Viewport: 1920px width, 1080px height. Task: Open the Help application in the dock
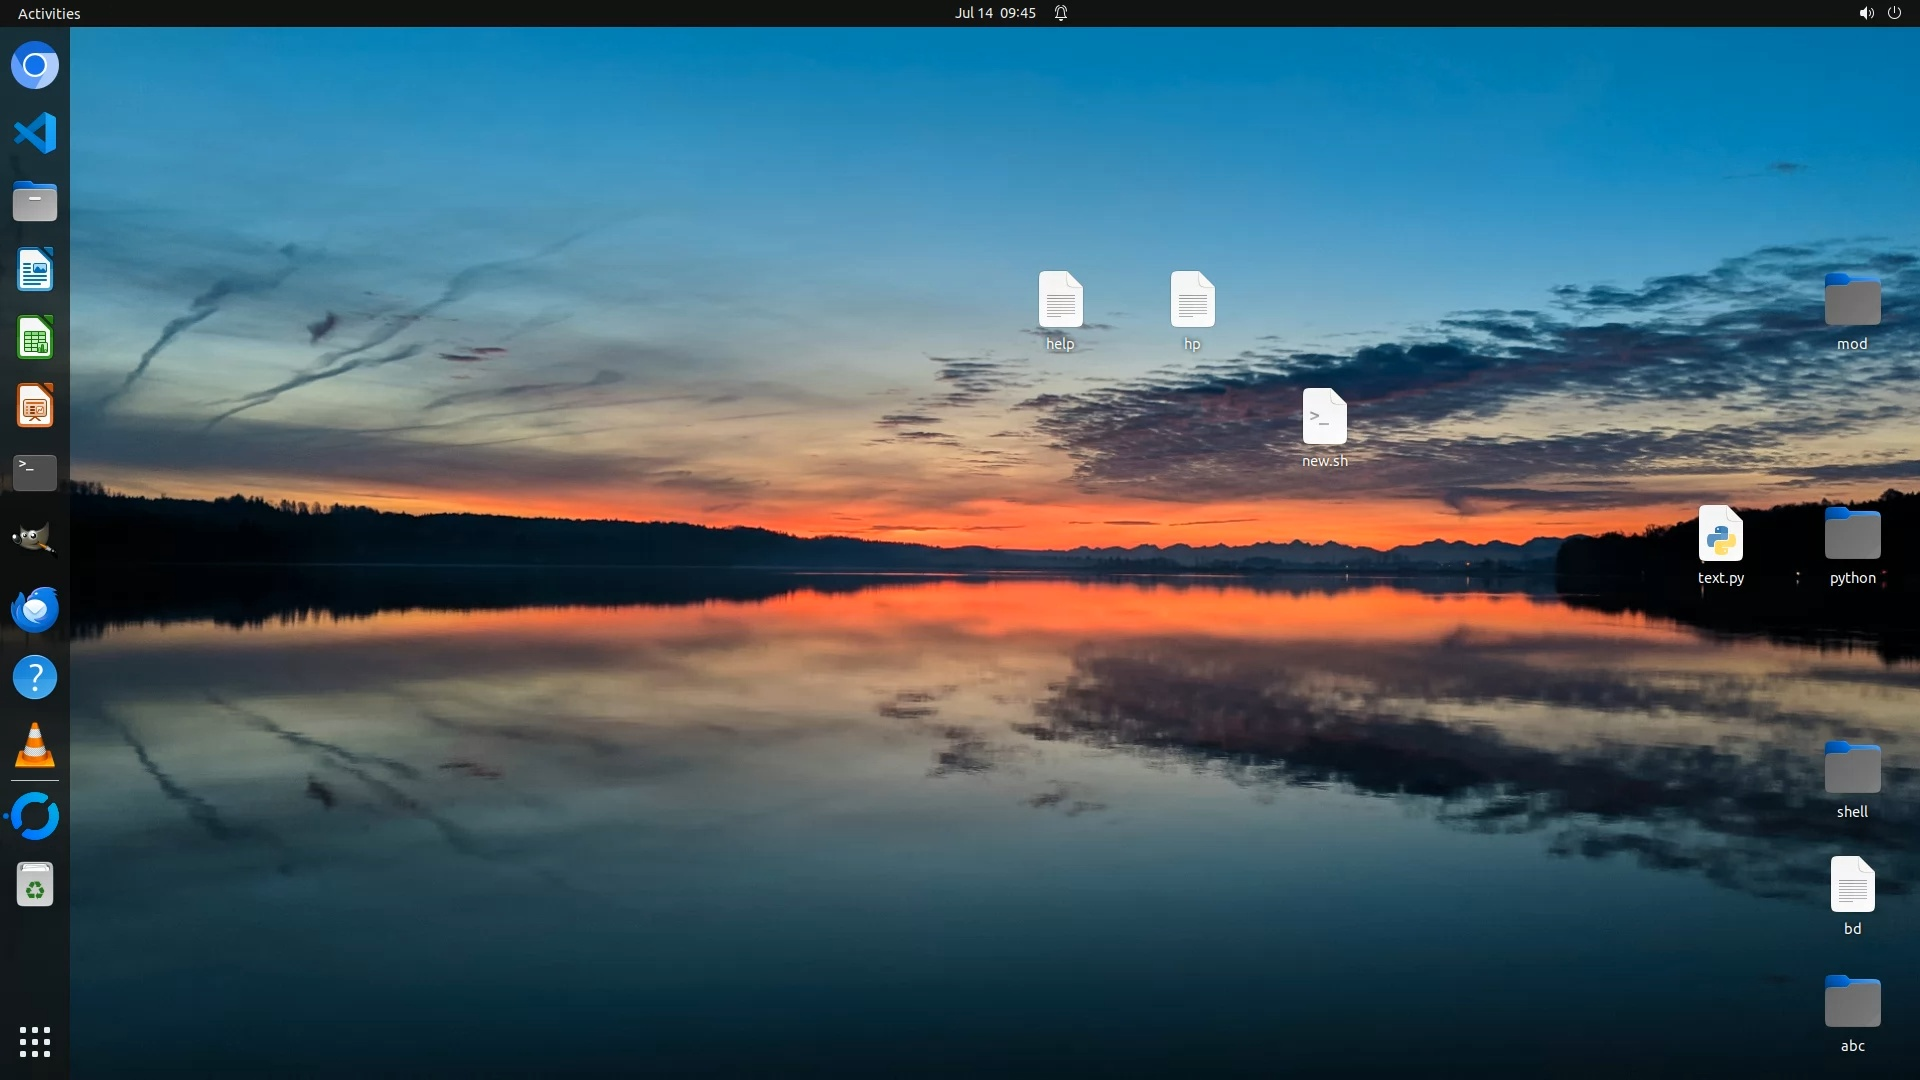coord(35,678)
